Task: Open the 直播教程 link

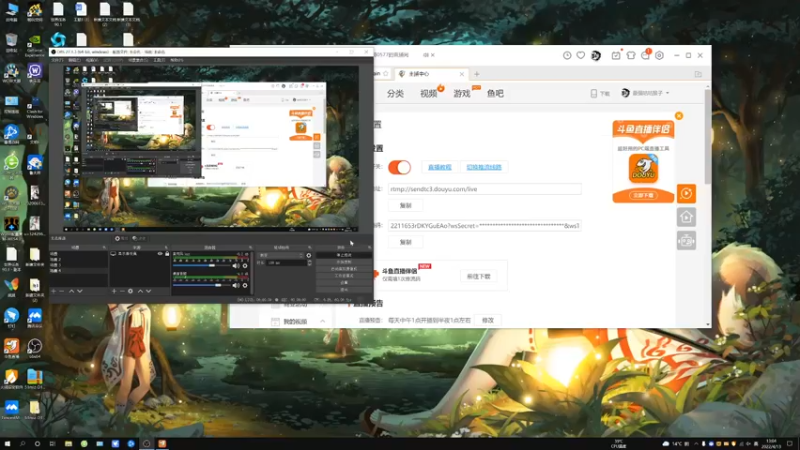Action: [x=439, y=167]
